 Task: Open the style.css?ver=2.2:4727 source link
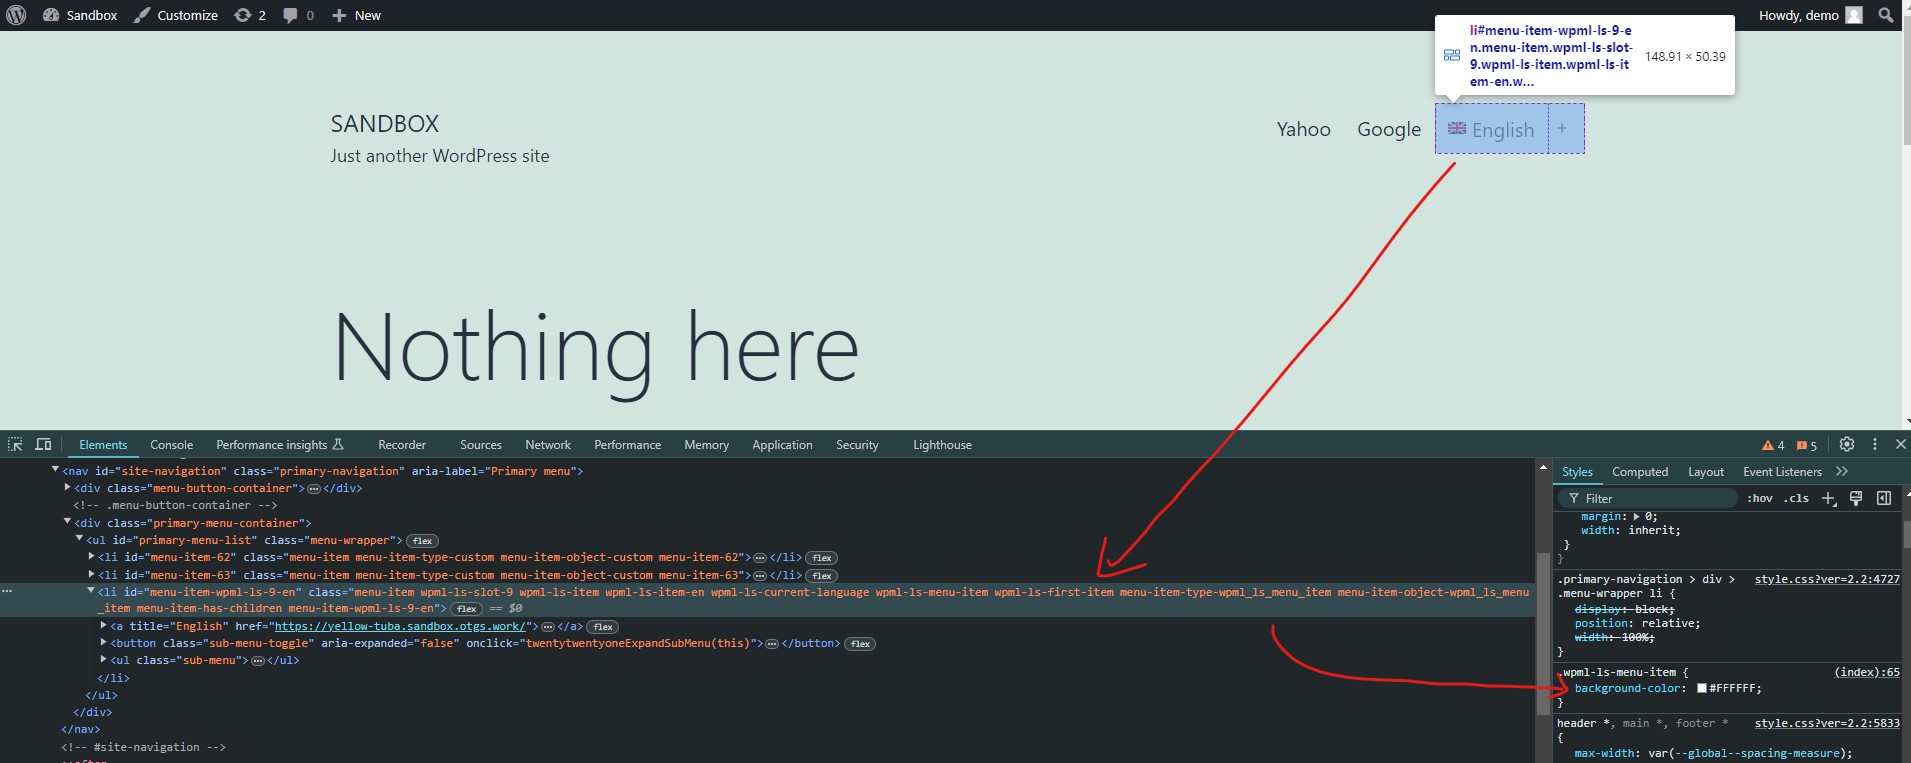1827,579
